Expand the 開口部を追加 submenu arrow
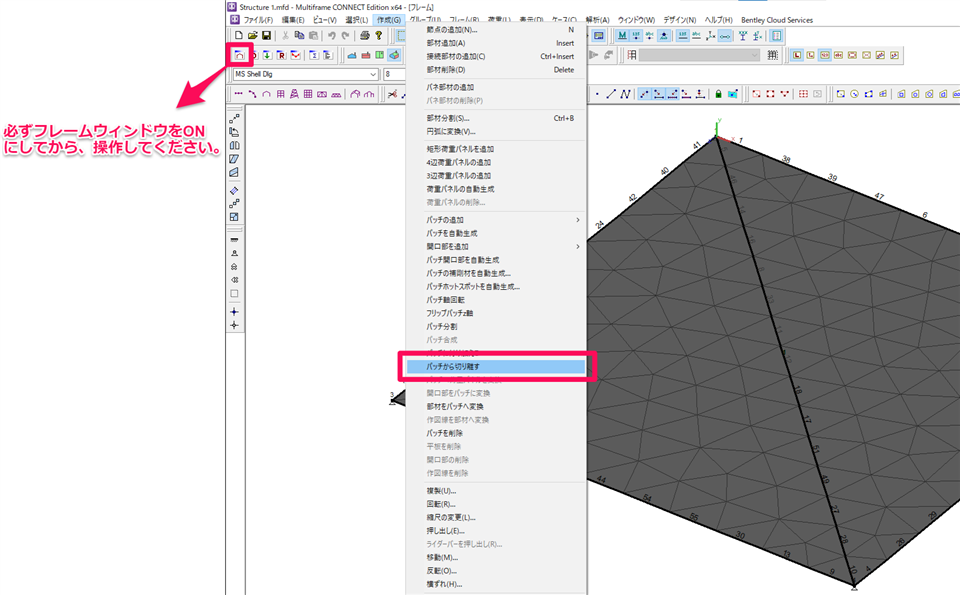Image resolution: width=960 pixels, height=595 pixels. [577, 247]
